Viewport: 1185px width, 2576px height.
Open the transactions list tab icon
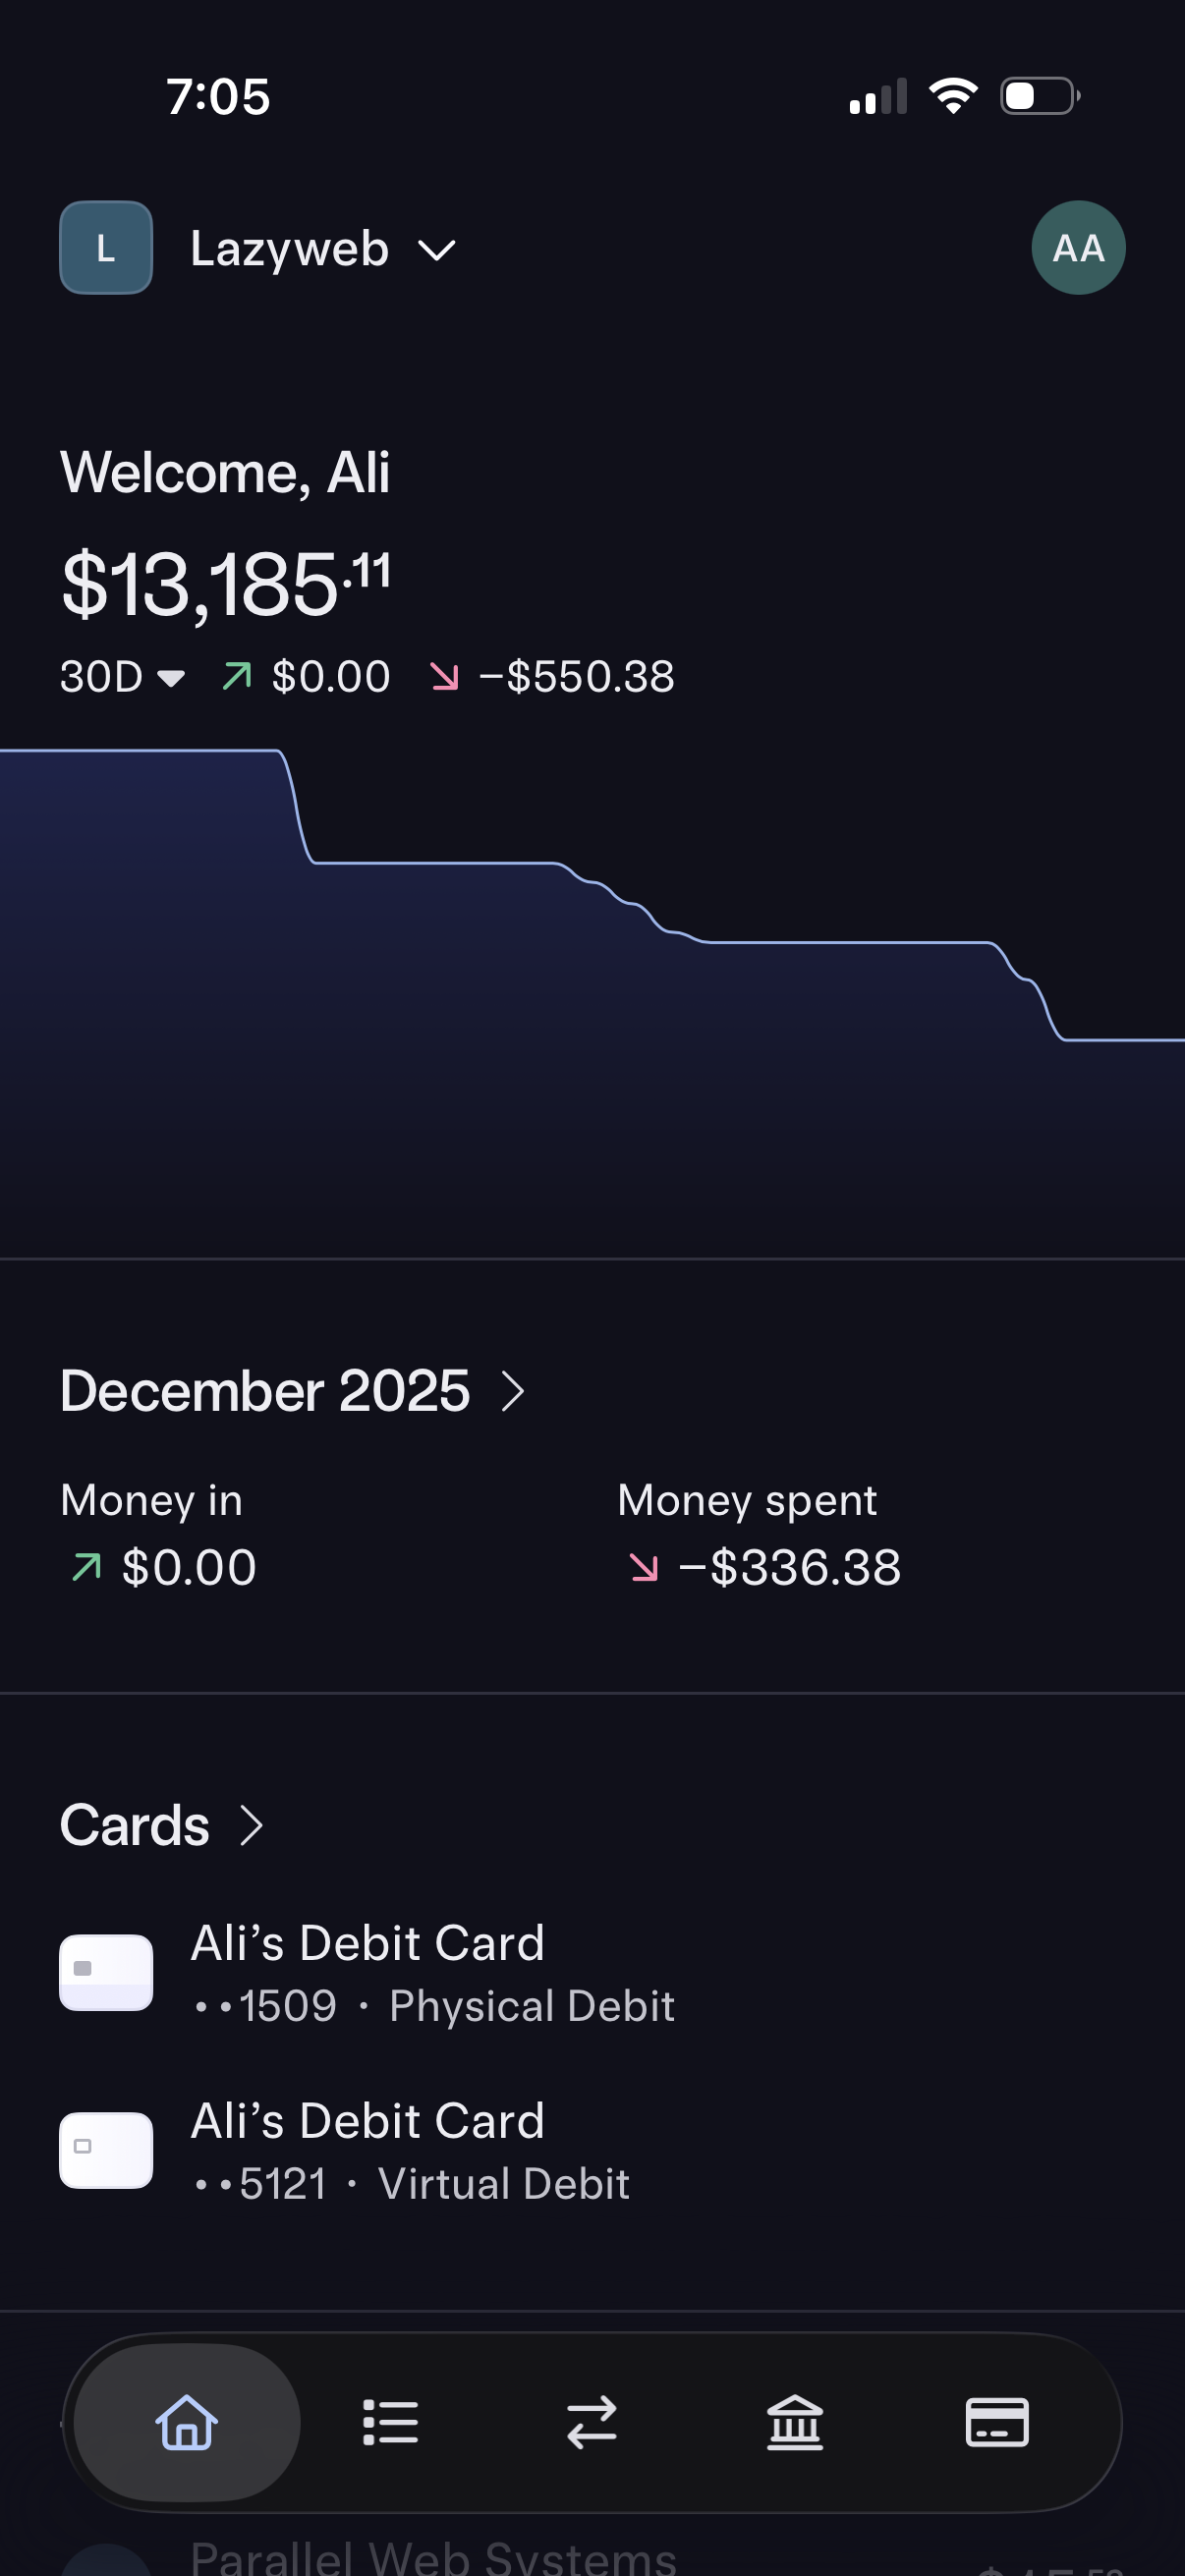[x=390, y=2422]
